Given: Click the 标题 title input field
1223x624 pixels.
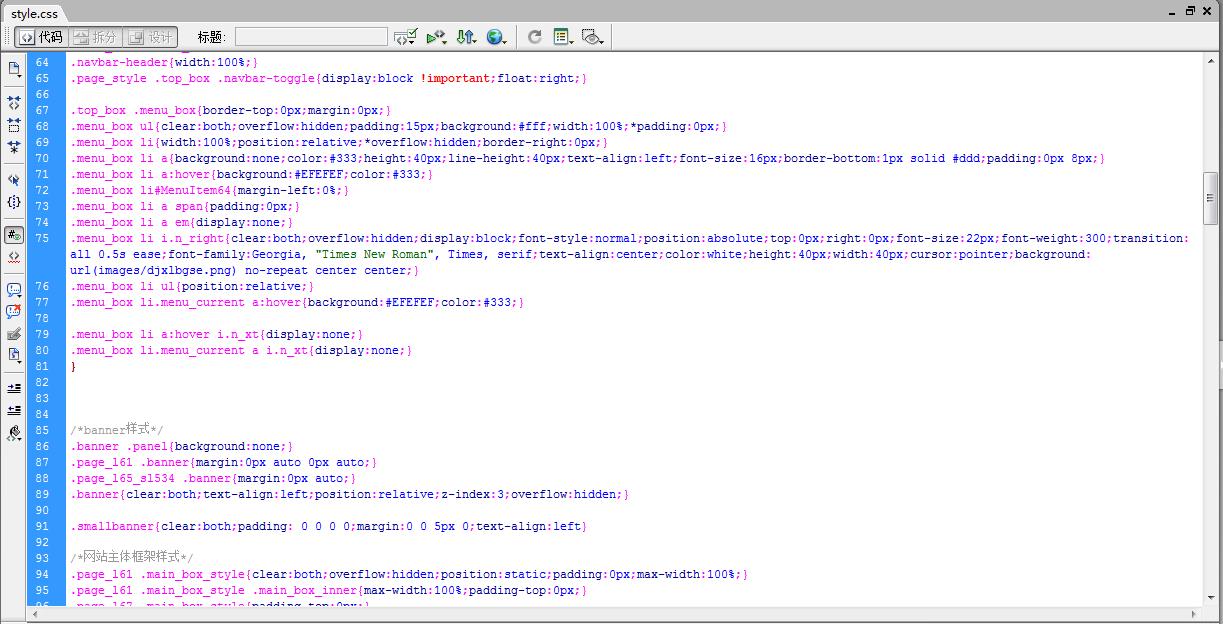Looking at the screenshot, I should 311,37.
